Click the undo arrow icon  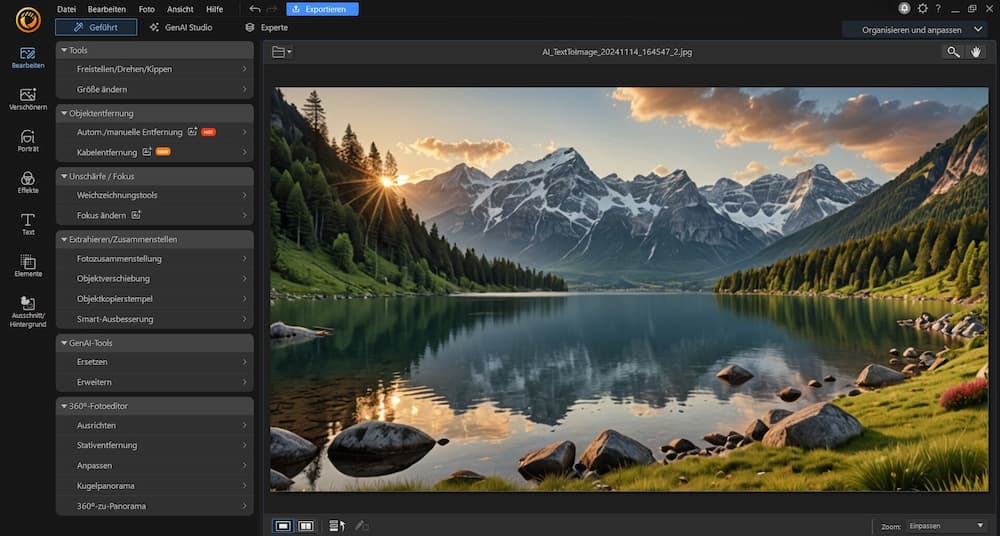tap(255, 9)
